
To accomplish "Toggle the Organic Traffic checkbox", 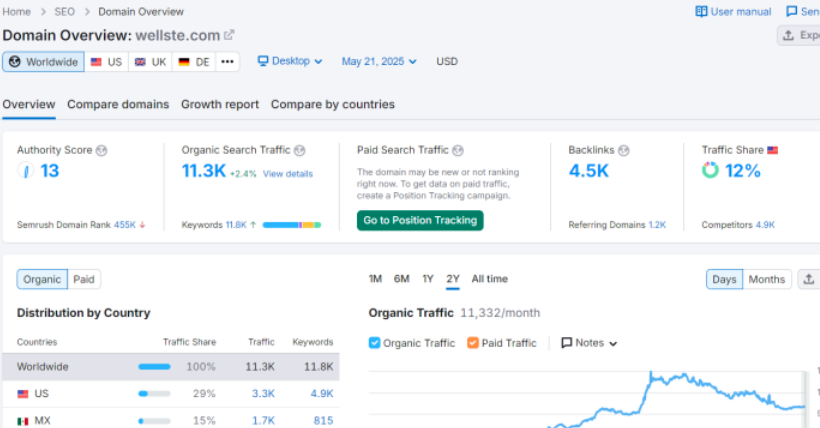I will (x=374, y=343).
